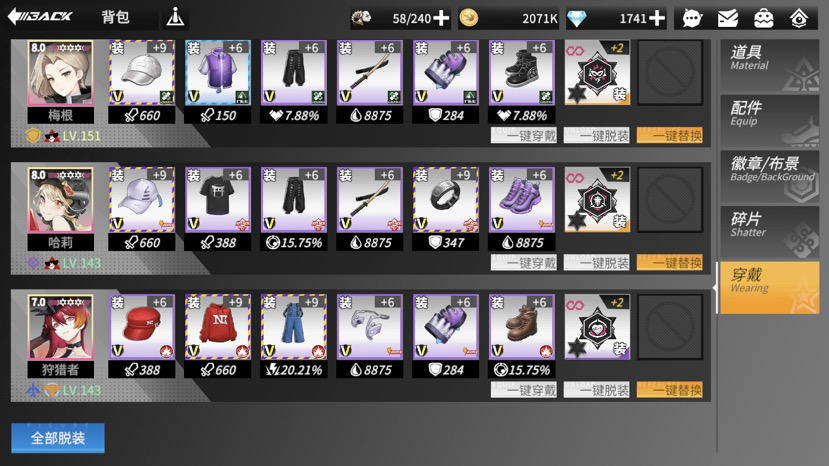Click 一键穿戴 in 梅根's row
The image size is (829, 466).
(x=524, y=135)
